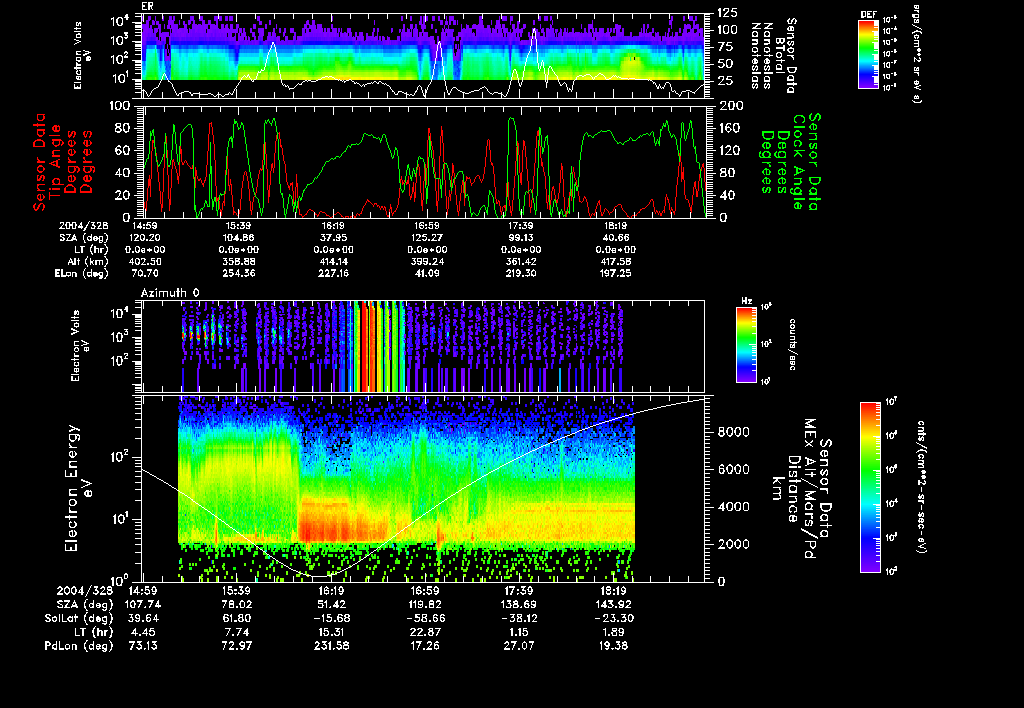Image resolution: width=1024 pixels, height=708 pixels.
Task: Click the counts/sec unit label
Action: (x=792, y=344)
